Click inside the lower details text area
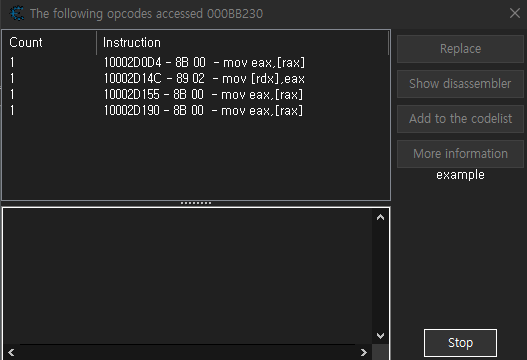527x360 pixels. click(x=188, y=276)
